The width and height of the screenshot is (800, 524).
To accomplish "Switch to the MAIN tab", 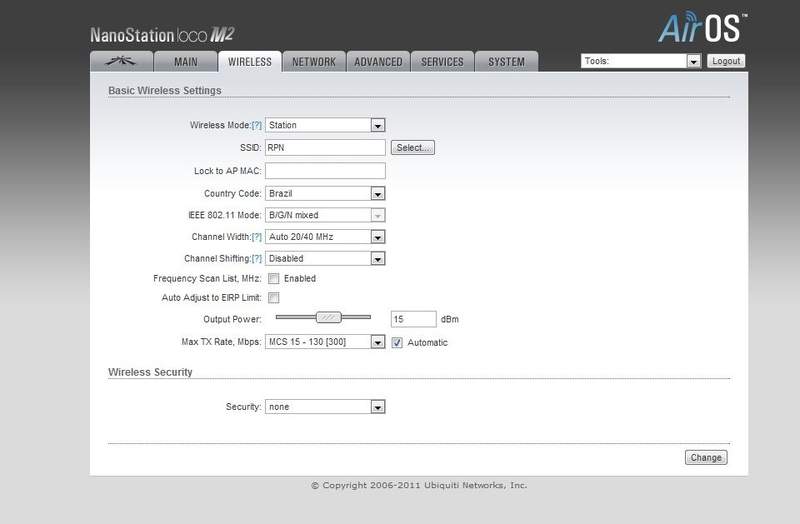I will [186, 61].
